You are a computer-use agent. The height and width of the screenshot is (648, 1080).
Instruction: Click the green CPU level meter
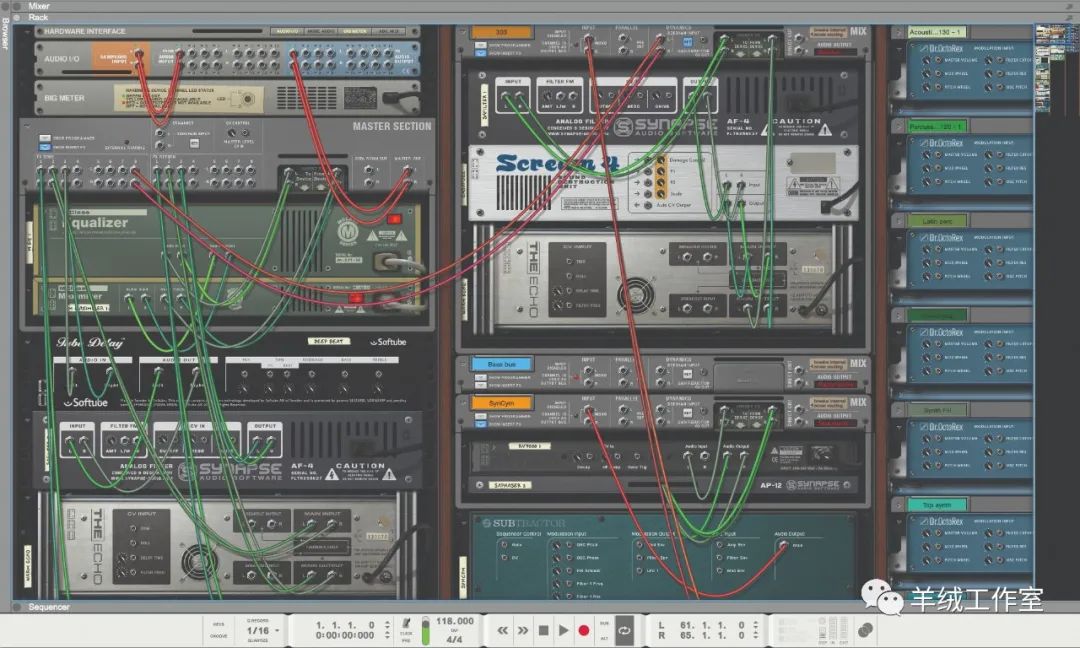[425, 630]
